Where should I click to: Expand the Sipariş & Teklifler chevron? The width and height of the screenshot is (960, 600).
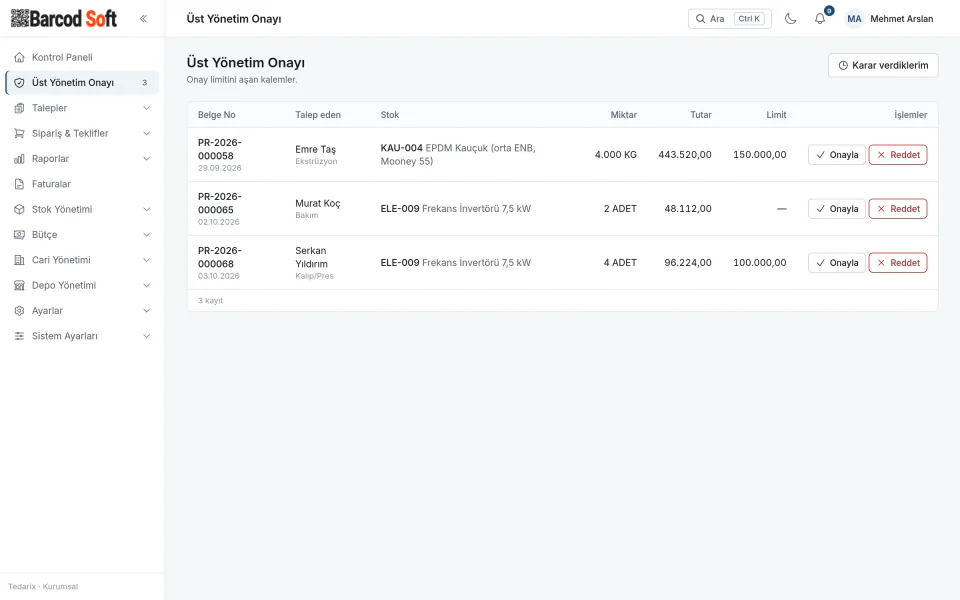[146, 133]
